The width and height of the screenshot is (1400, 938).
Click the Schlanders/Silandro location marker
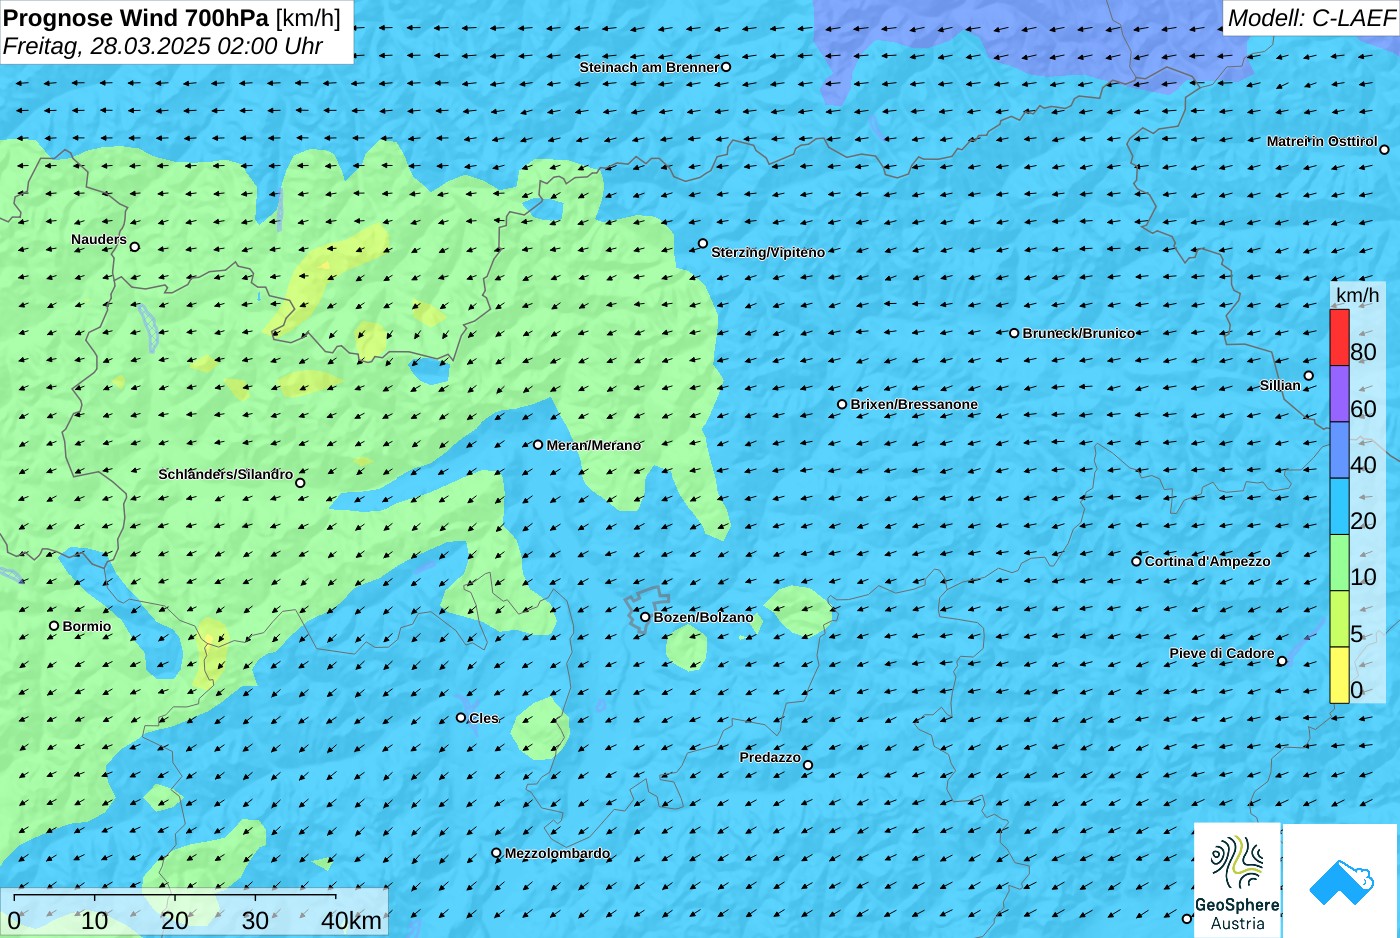pos(300,483)
